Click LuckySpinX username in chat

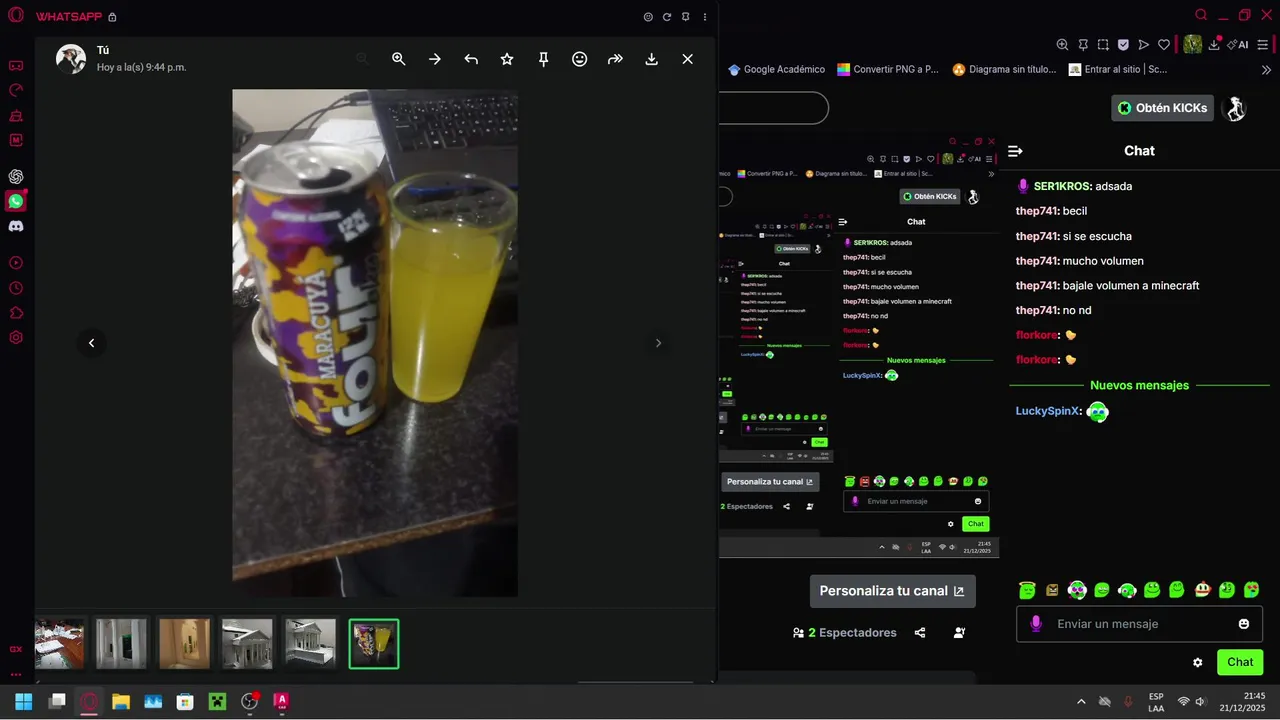click(x=1047, y=411)
